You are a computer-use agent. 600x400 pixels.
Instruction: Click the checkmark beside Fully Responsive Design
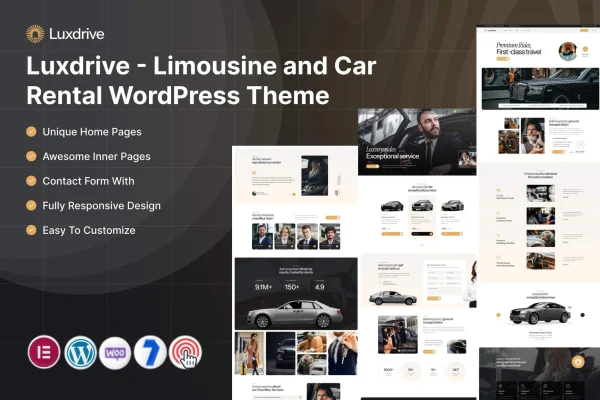coord(31,206)
